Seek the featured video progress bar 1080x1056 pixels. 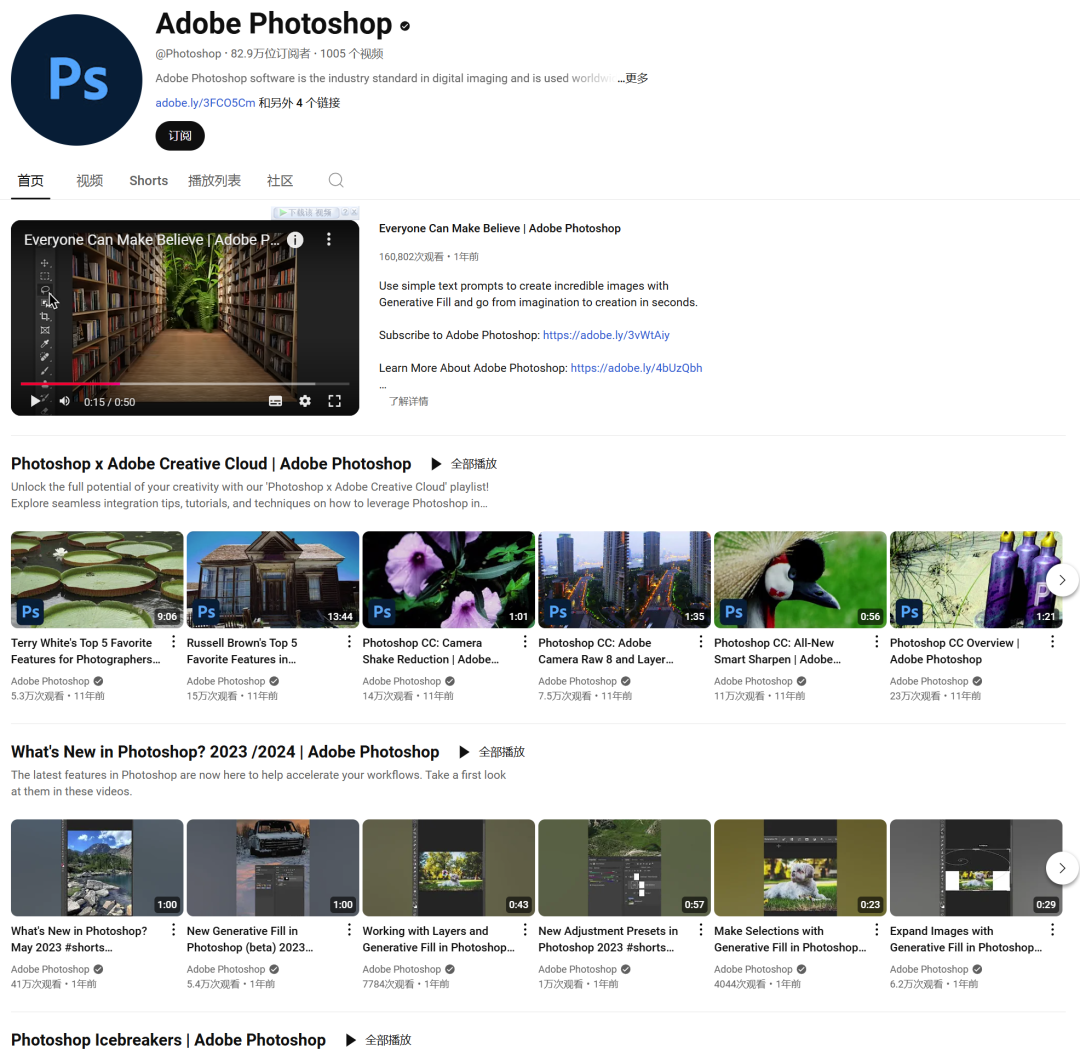point(185,384)
